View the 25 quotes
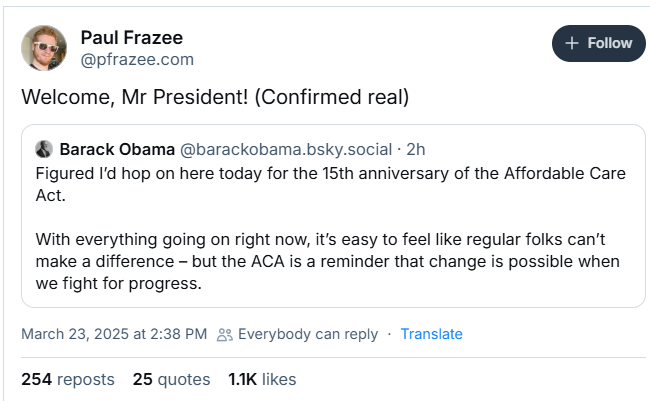650x401 pixels. pyautogui.click(x=171, y=379)
